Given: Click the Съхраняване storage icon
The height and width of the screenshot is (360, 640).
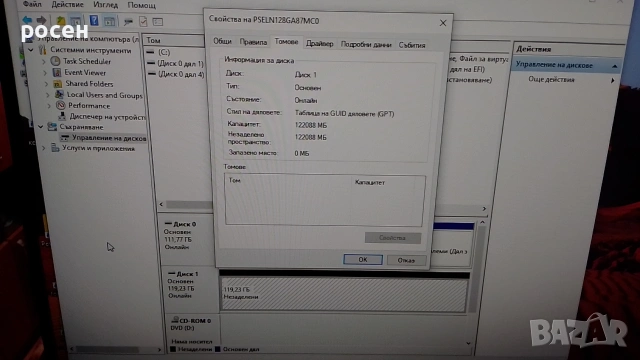Looking at the screenshot, I should [52, 127].
